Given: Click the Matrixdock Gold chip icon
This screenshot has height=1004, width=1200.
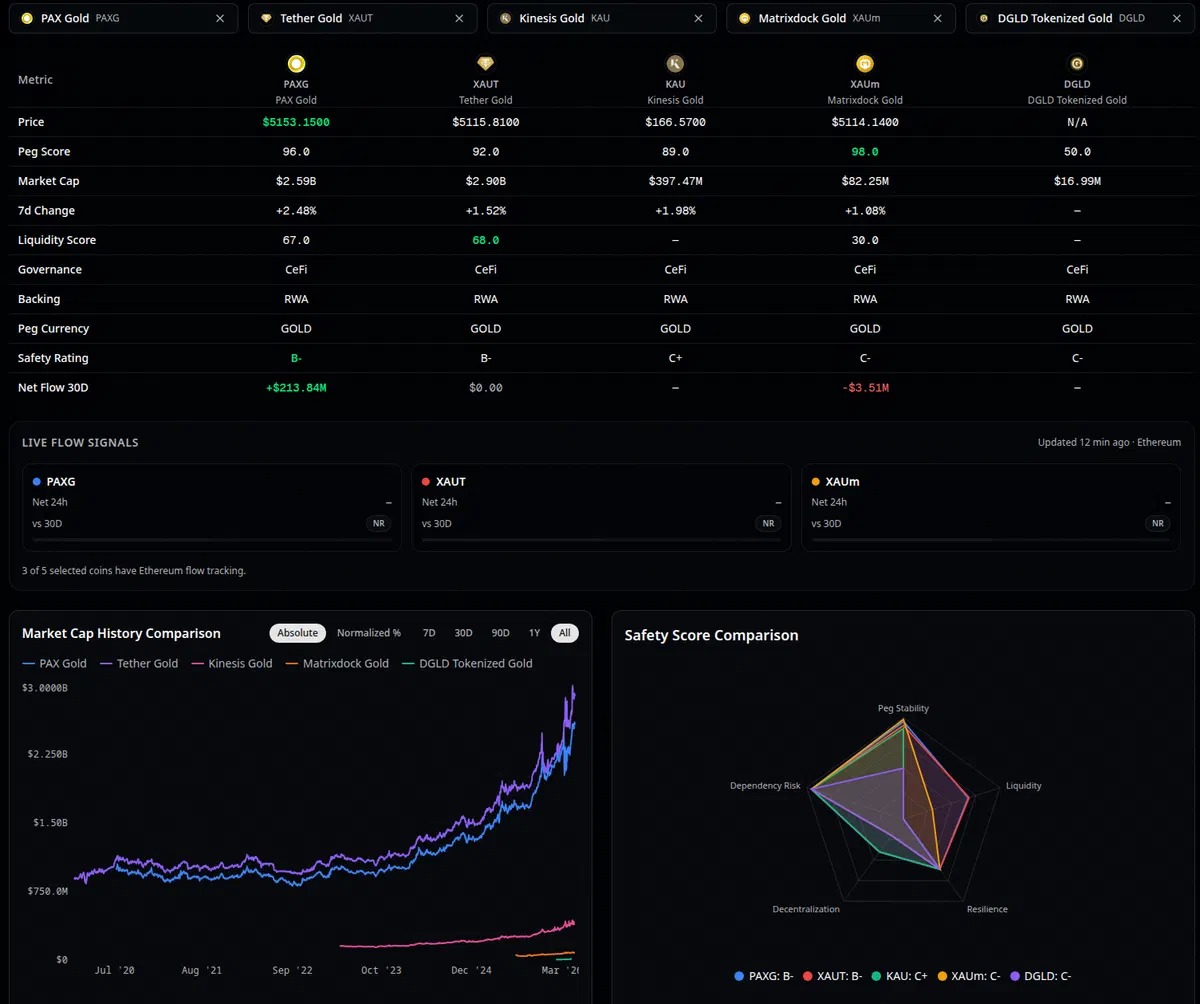Looking at the screenshot, I should pyautogui.click(x=744, y=18).
